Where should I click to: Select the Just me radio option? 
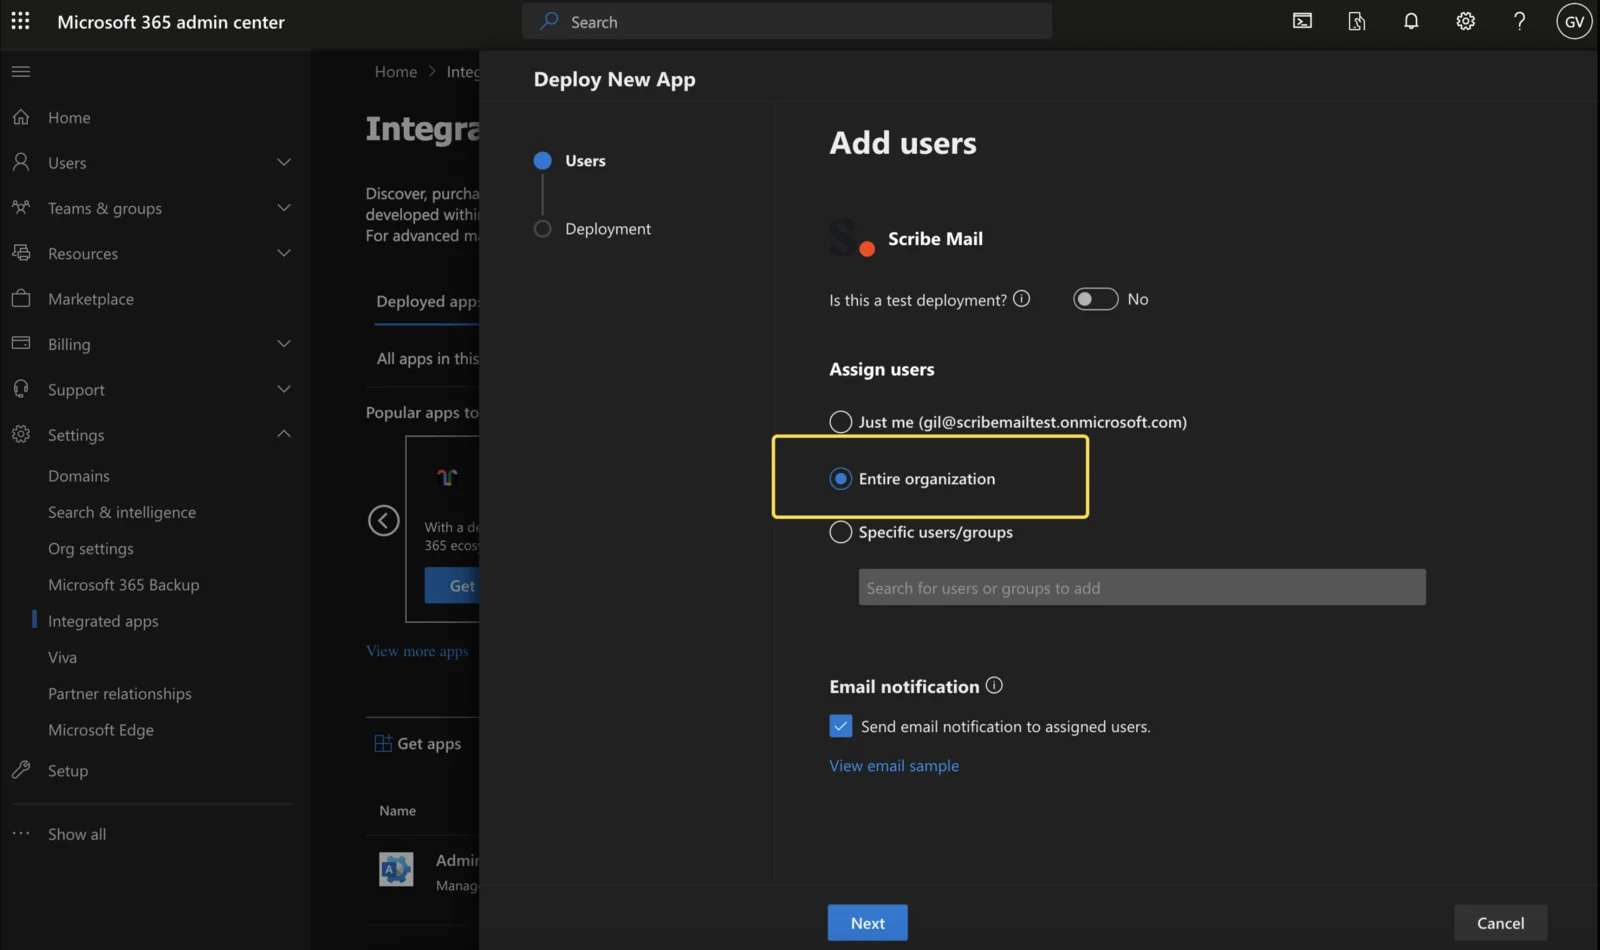point(841,422)
